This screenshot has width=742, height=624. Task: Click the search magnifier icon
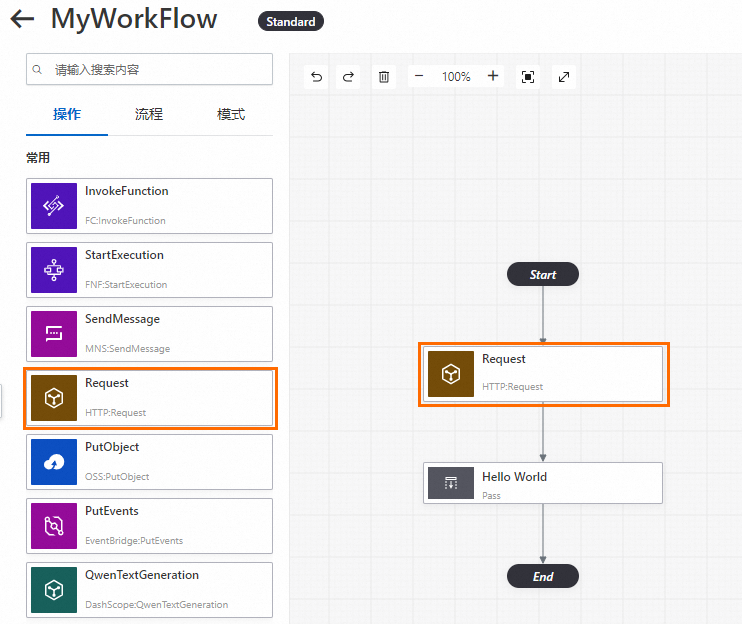(x=37, y=70)
